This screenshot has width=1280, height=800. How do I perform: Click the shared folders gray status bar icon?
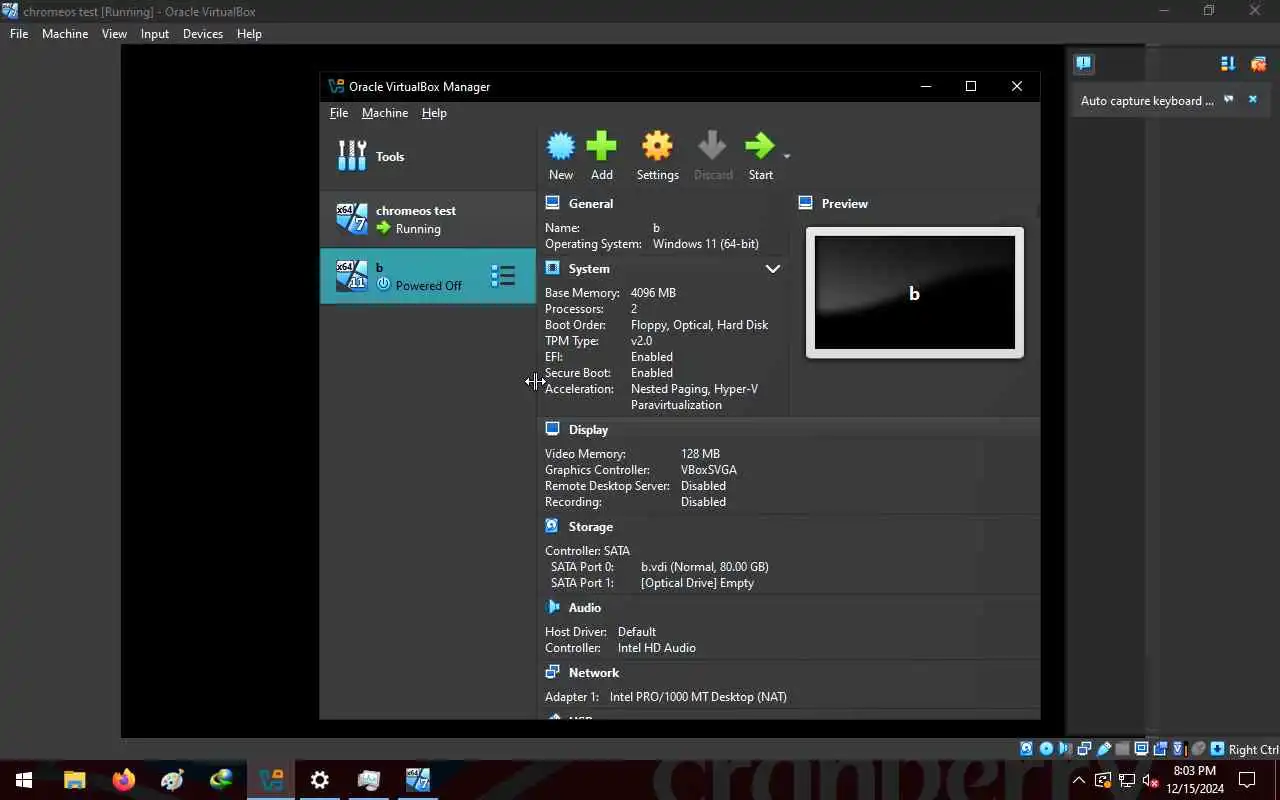click(x=1122, y=749)
